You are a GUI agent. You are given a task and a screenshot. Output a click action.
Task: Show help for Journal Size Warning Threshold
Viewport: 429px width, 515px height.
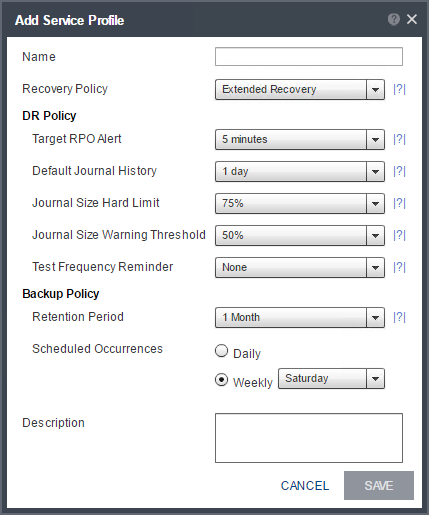click(x=399, y=235)
